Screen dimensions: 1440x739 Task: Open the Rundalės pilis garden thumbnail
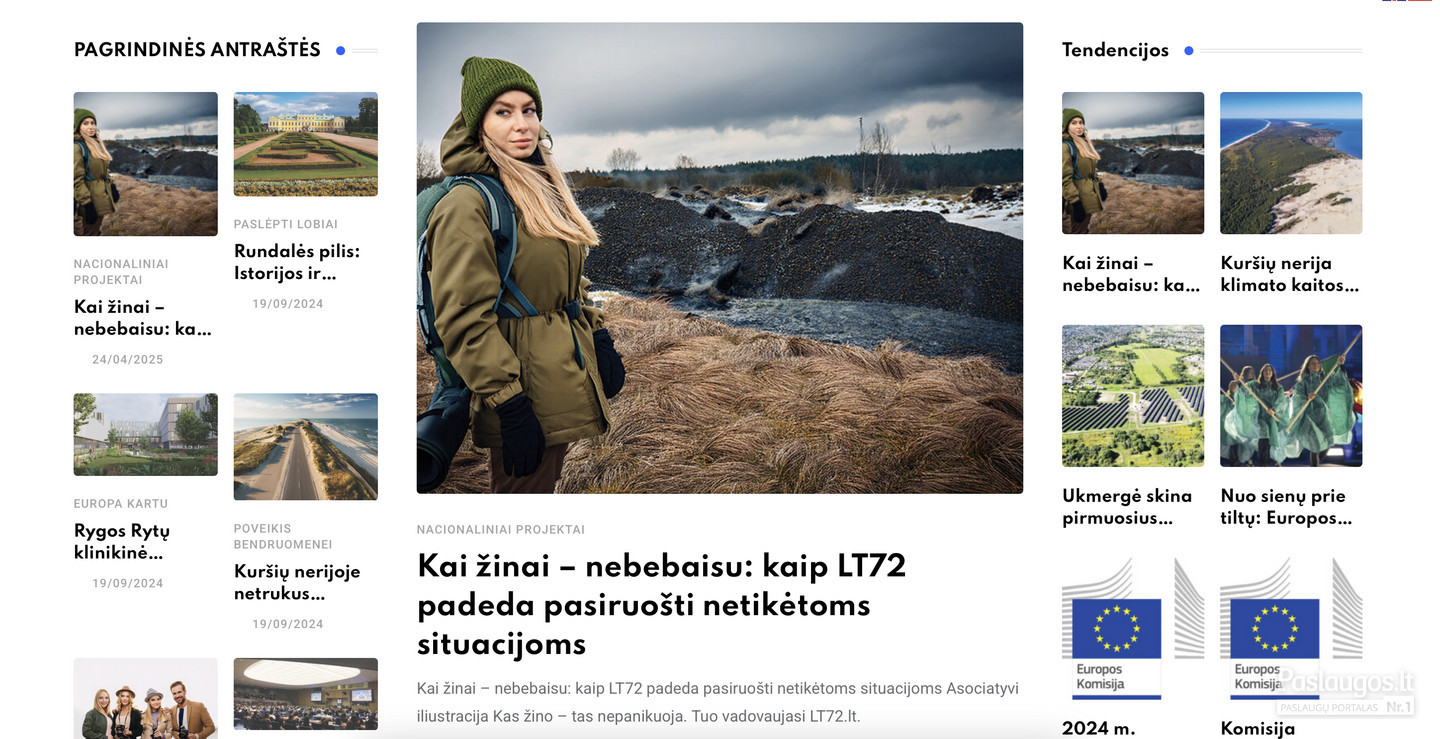click(305, 144)
